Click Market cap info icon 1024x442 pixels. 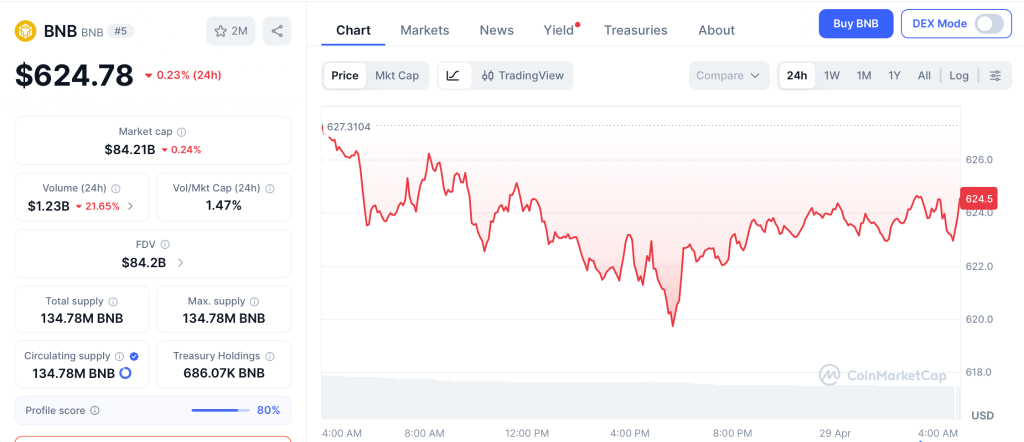tap(181, 132)
